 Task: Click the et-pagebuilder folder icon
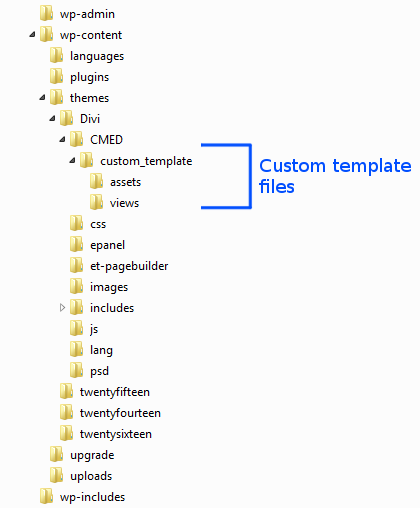tap(76, 265)
